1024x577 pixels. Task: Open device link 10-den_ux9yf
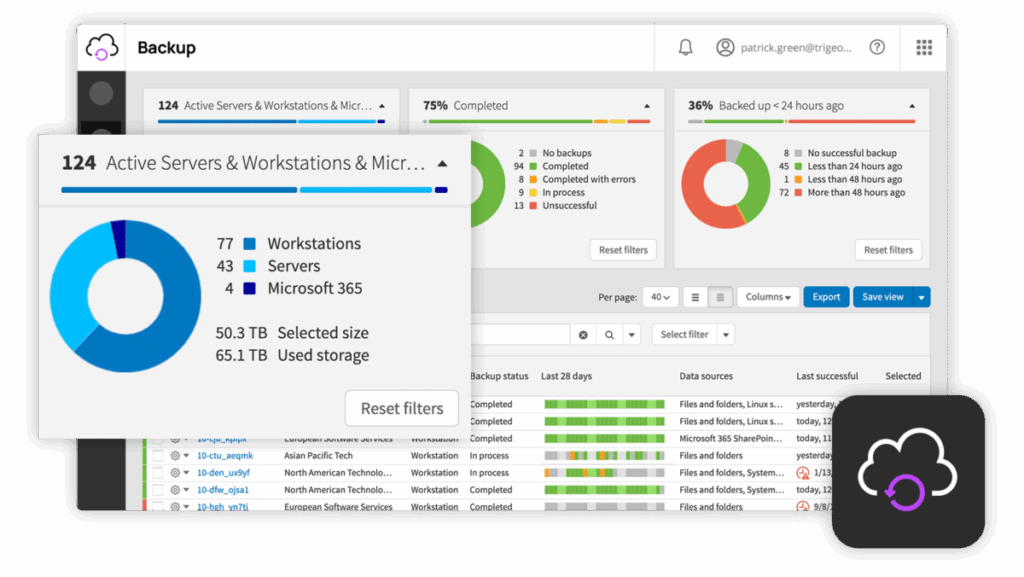pyautogui.click(x=223, y=473)
